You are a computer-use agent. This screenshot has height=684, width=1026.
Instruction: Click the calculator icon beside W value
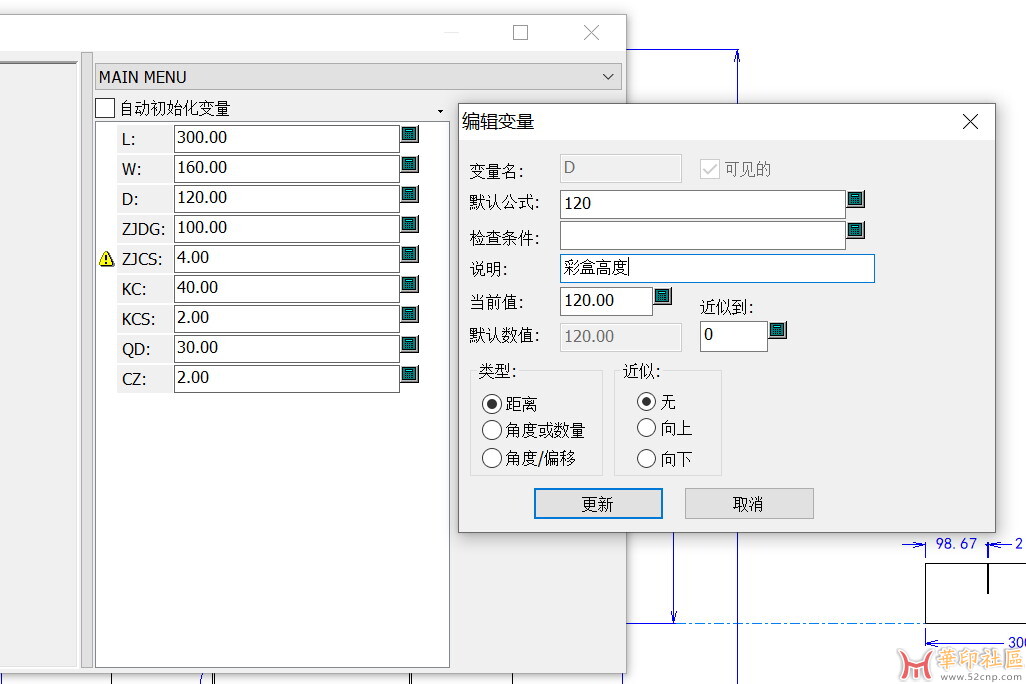(x=410, y=164)
